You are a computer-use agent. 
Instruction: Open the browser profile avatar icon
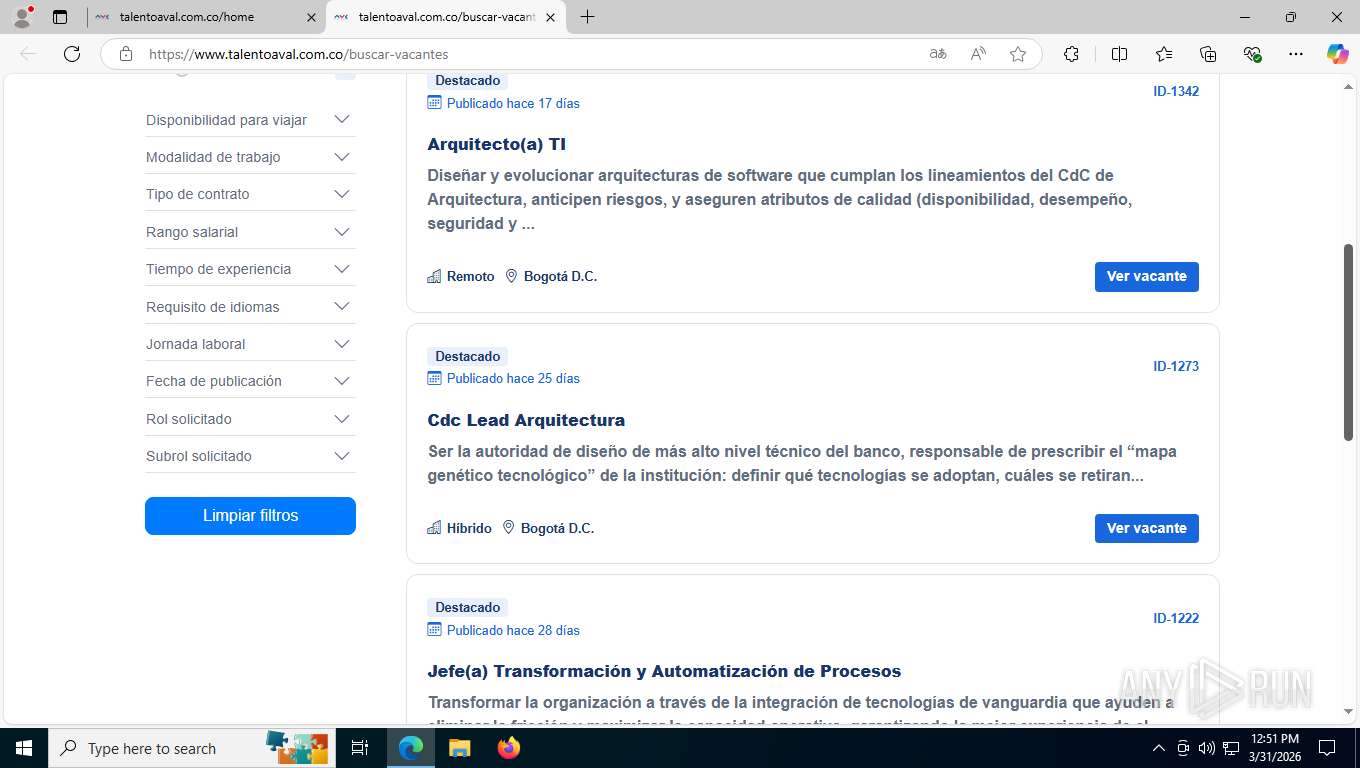[22, 17]
